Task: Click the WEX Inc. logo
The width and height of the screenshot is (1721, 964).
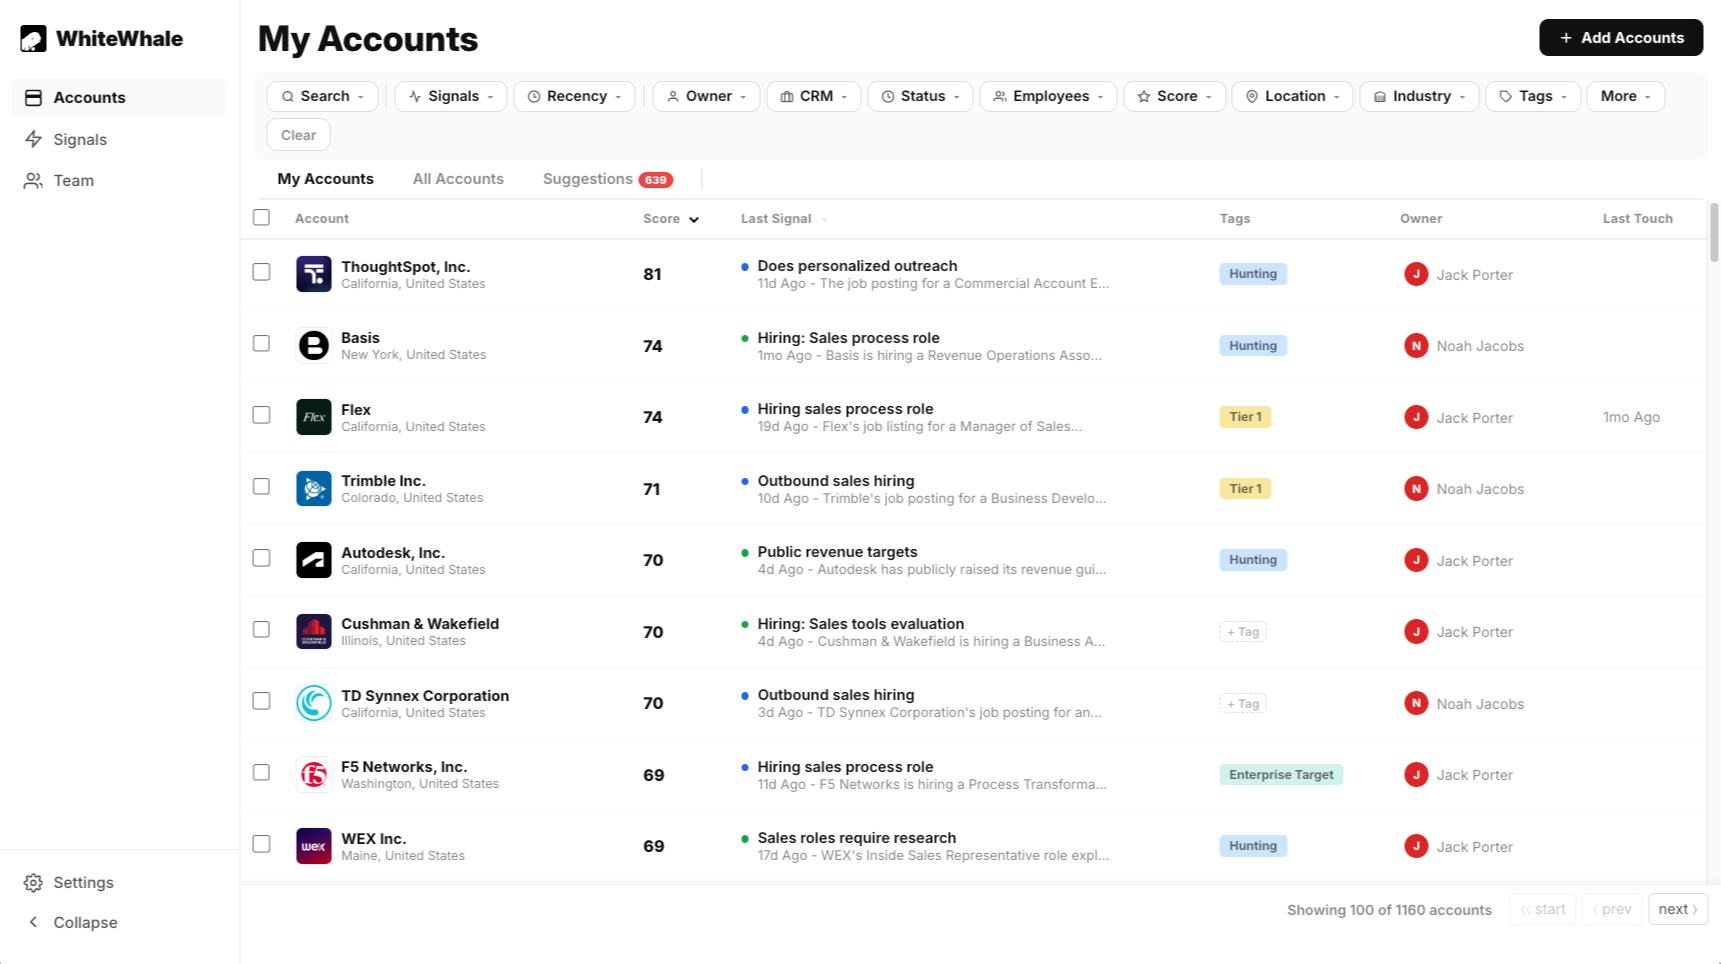Action: tap(314, 846)
